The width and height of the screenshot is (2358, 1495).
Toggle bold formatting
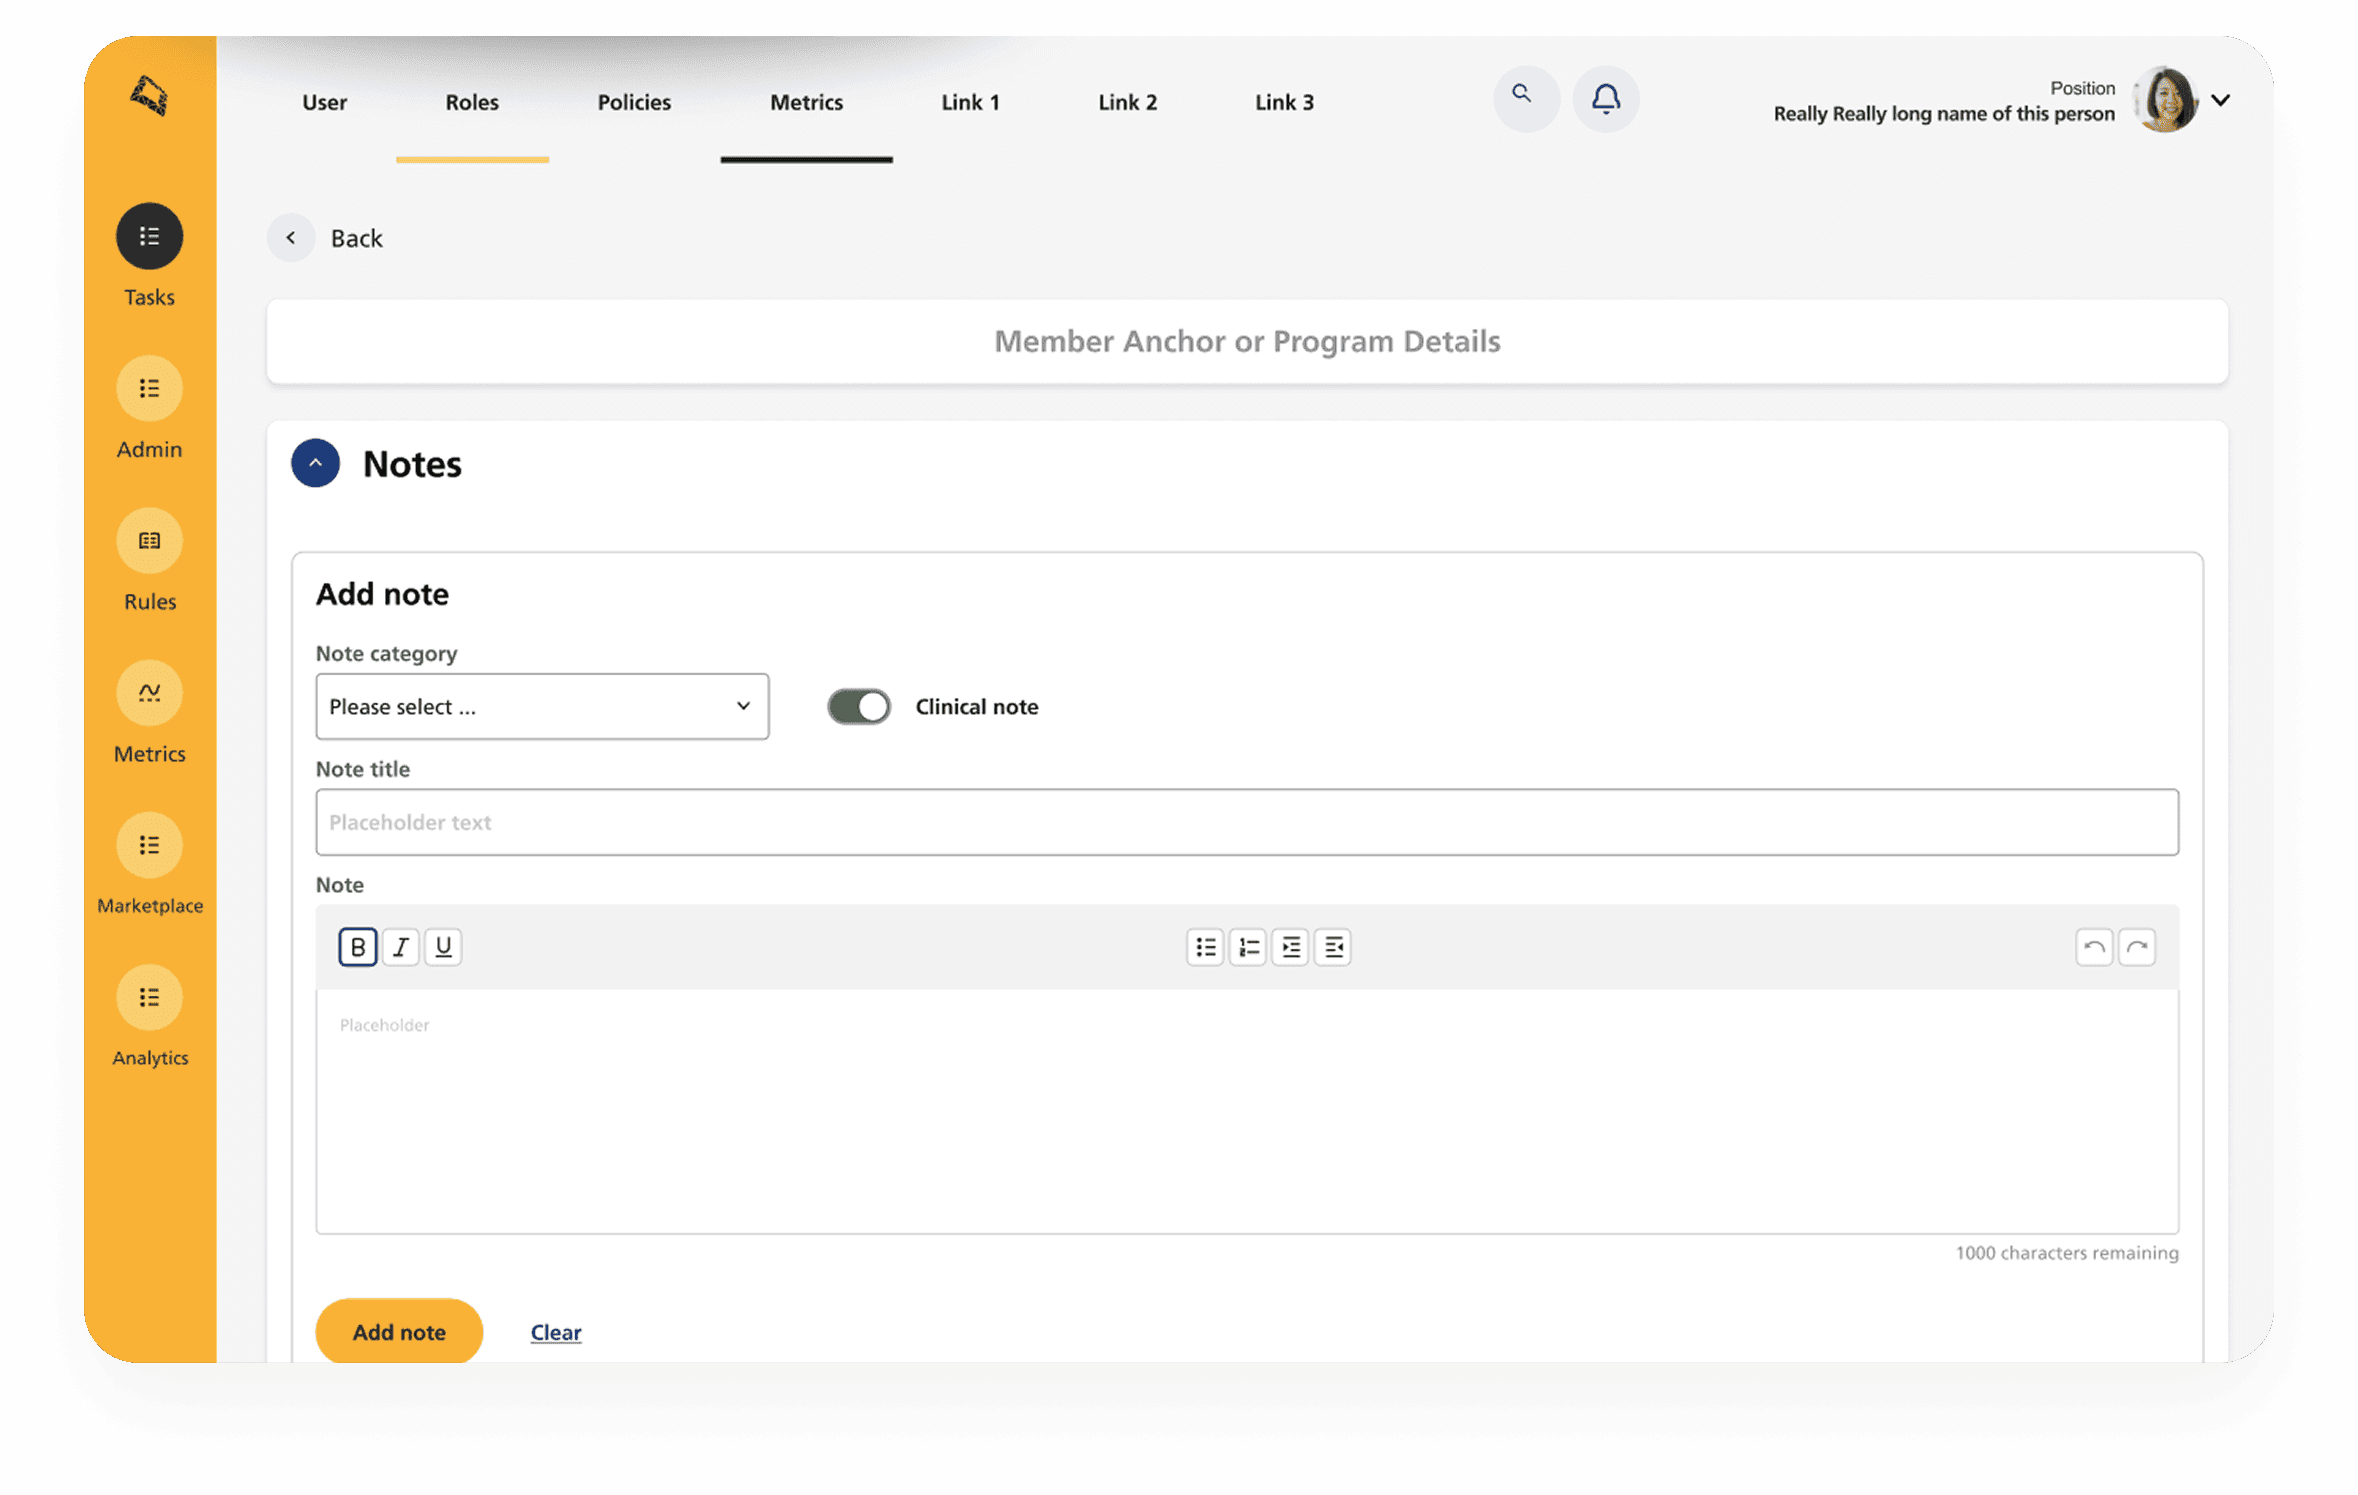[358, 947]
